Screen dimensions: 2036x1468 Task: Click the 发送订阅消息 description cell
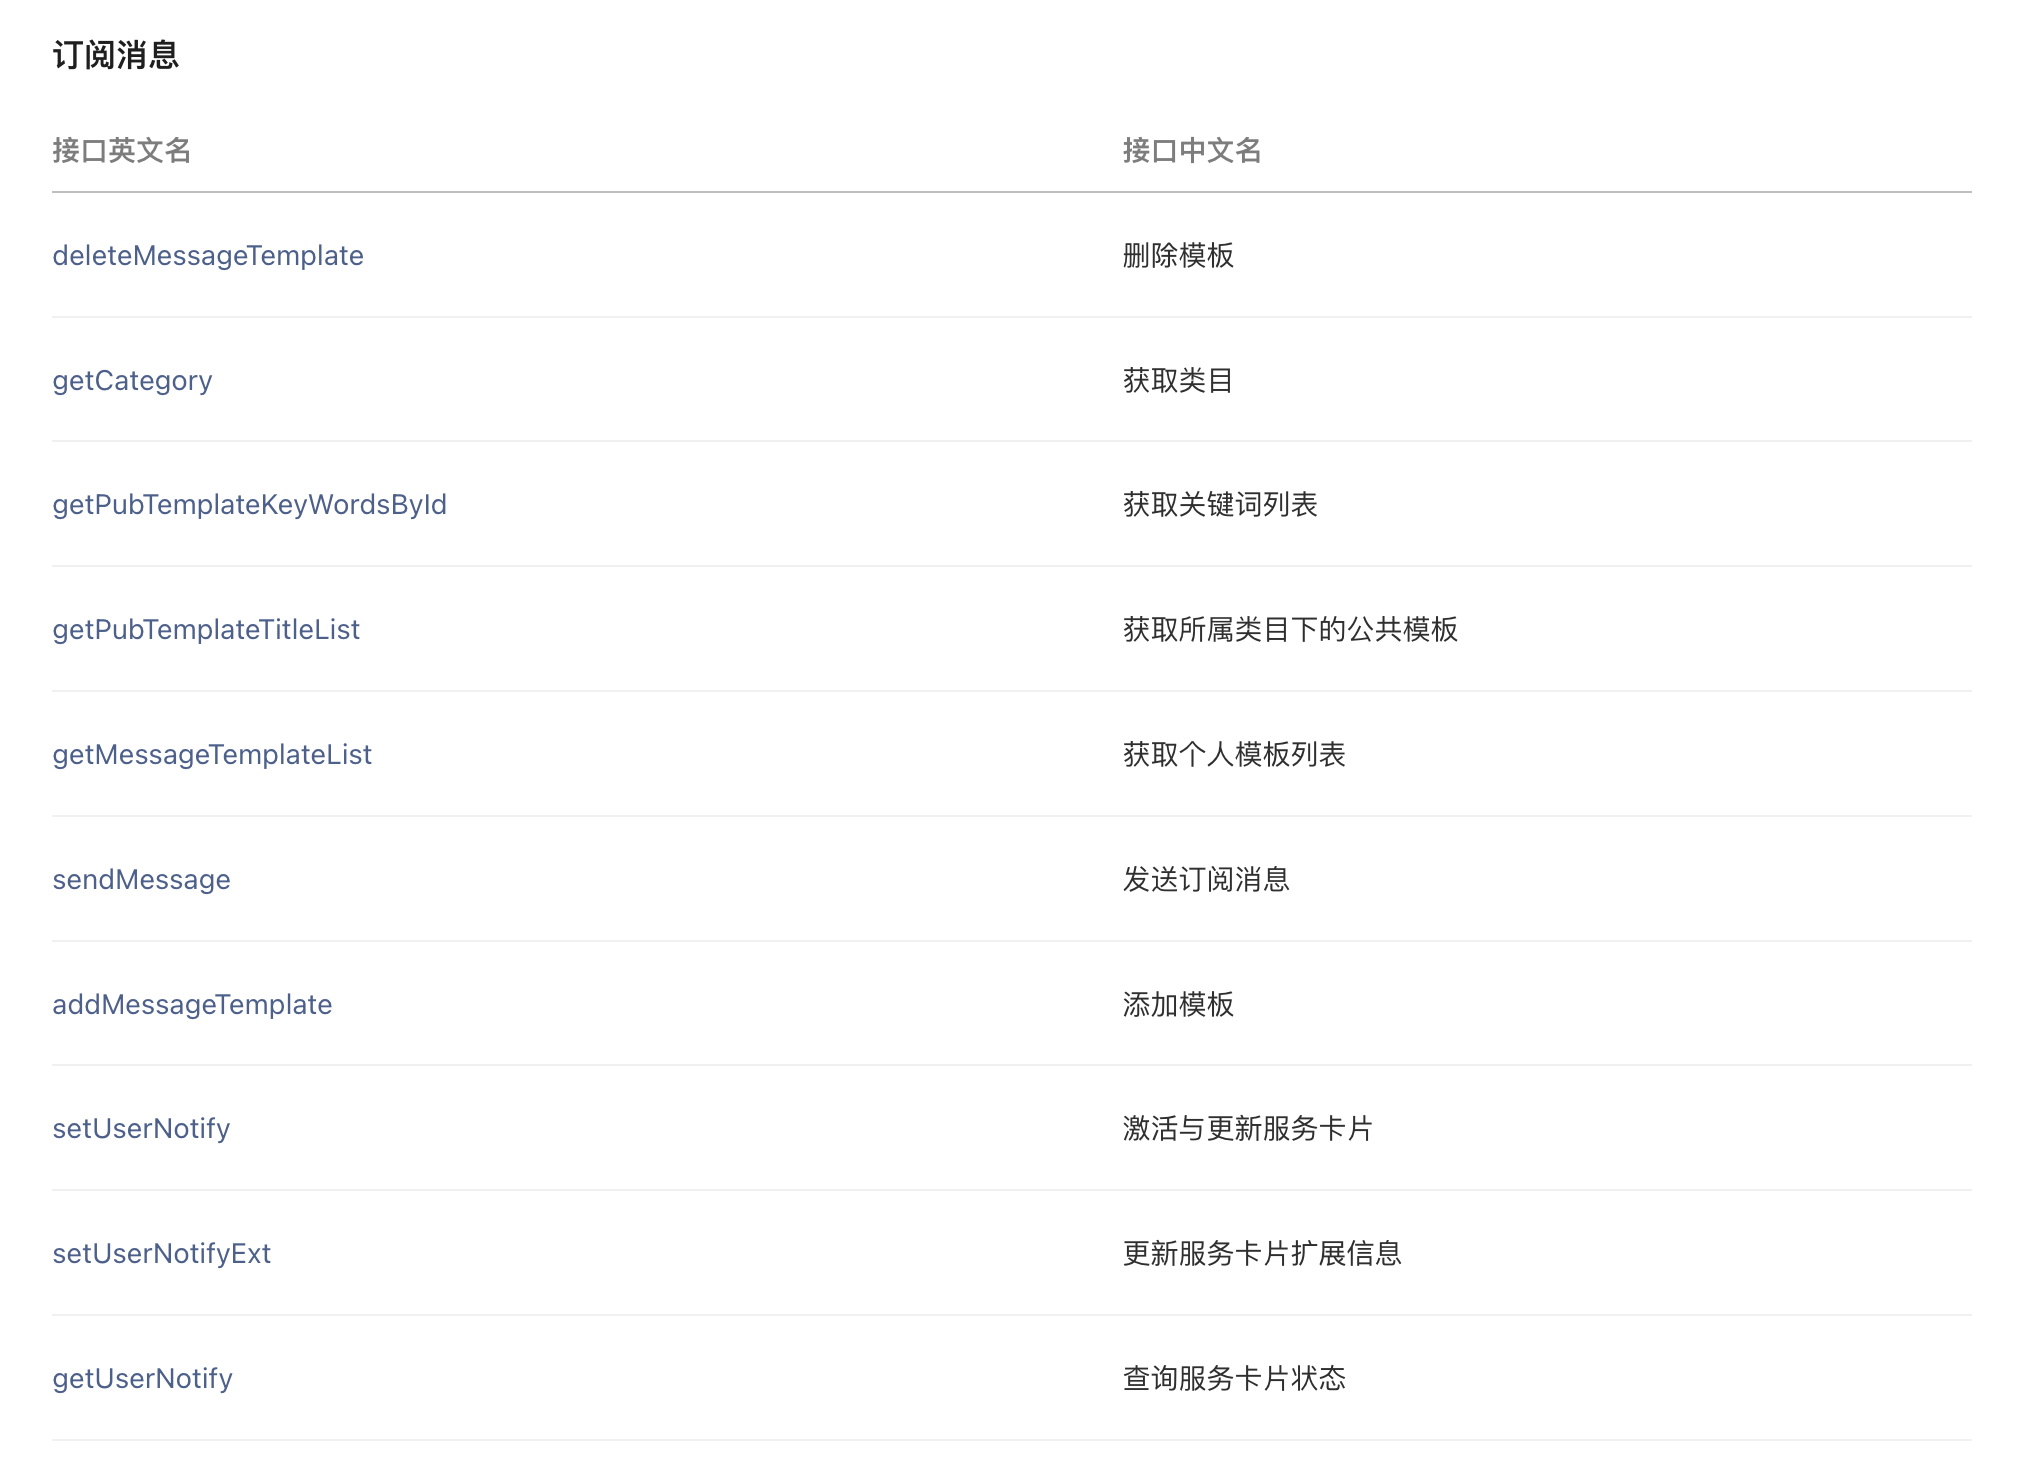coord(1206,880)
